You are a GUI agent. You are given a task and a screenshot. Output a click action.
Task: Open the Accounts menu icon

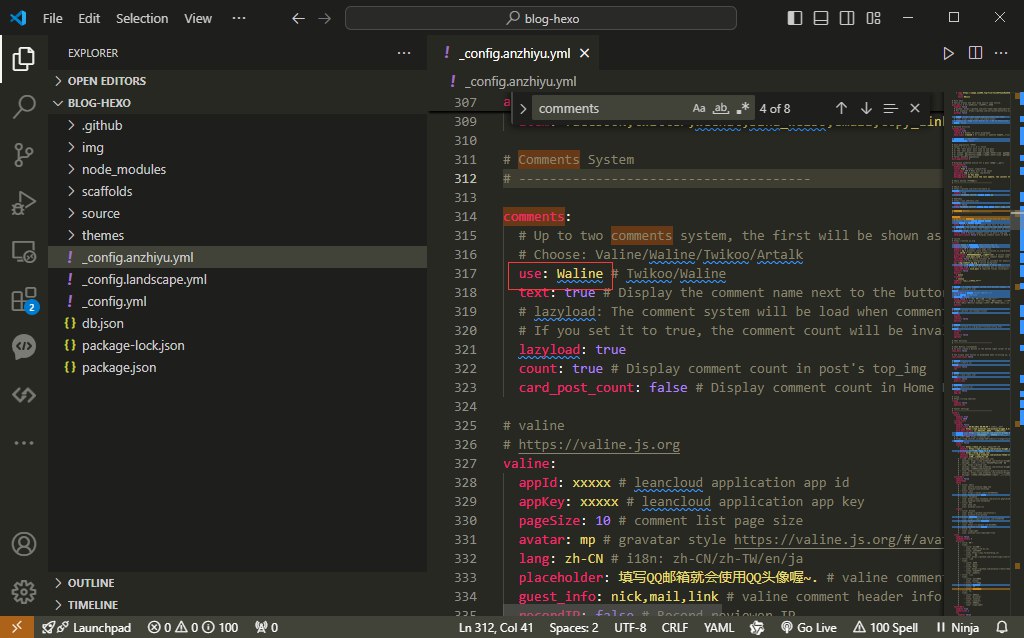23,545
